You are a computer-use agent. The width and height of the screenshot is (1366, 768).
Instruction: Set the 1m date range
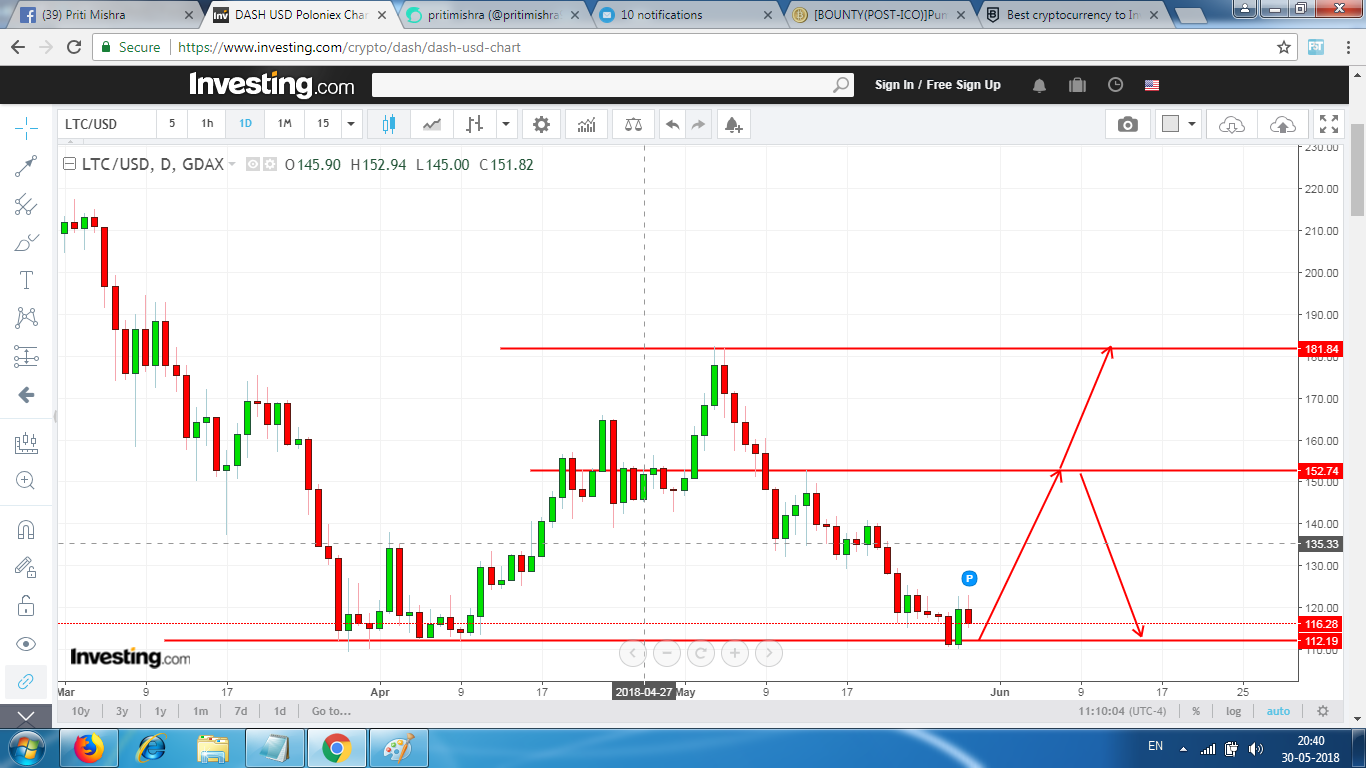coord(200,711)
